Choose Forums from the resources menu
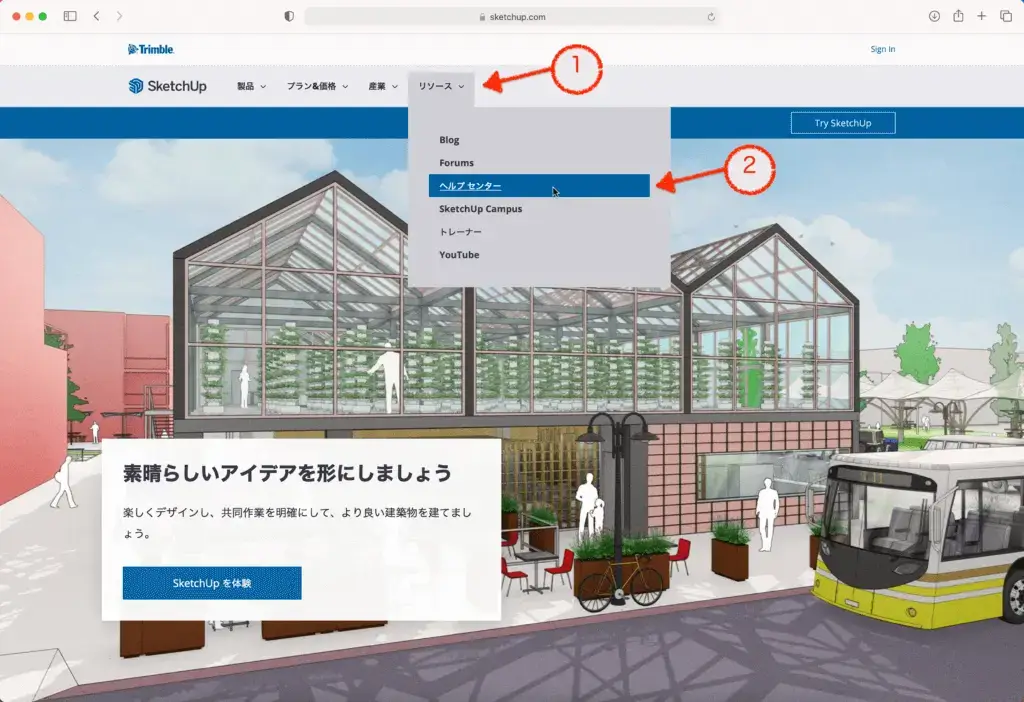This screenshot has width=1024, height=702. [457, 163]
